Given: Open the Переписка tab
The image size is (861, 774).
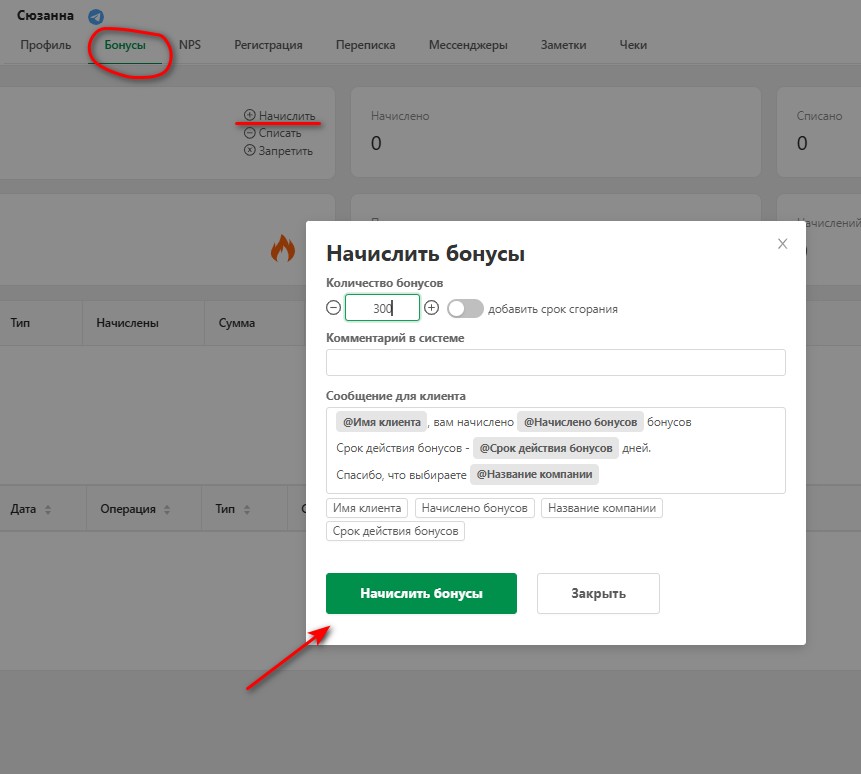Looking at the screenshot, I should [365, 45].
